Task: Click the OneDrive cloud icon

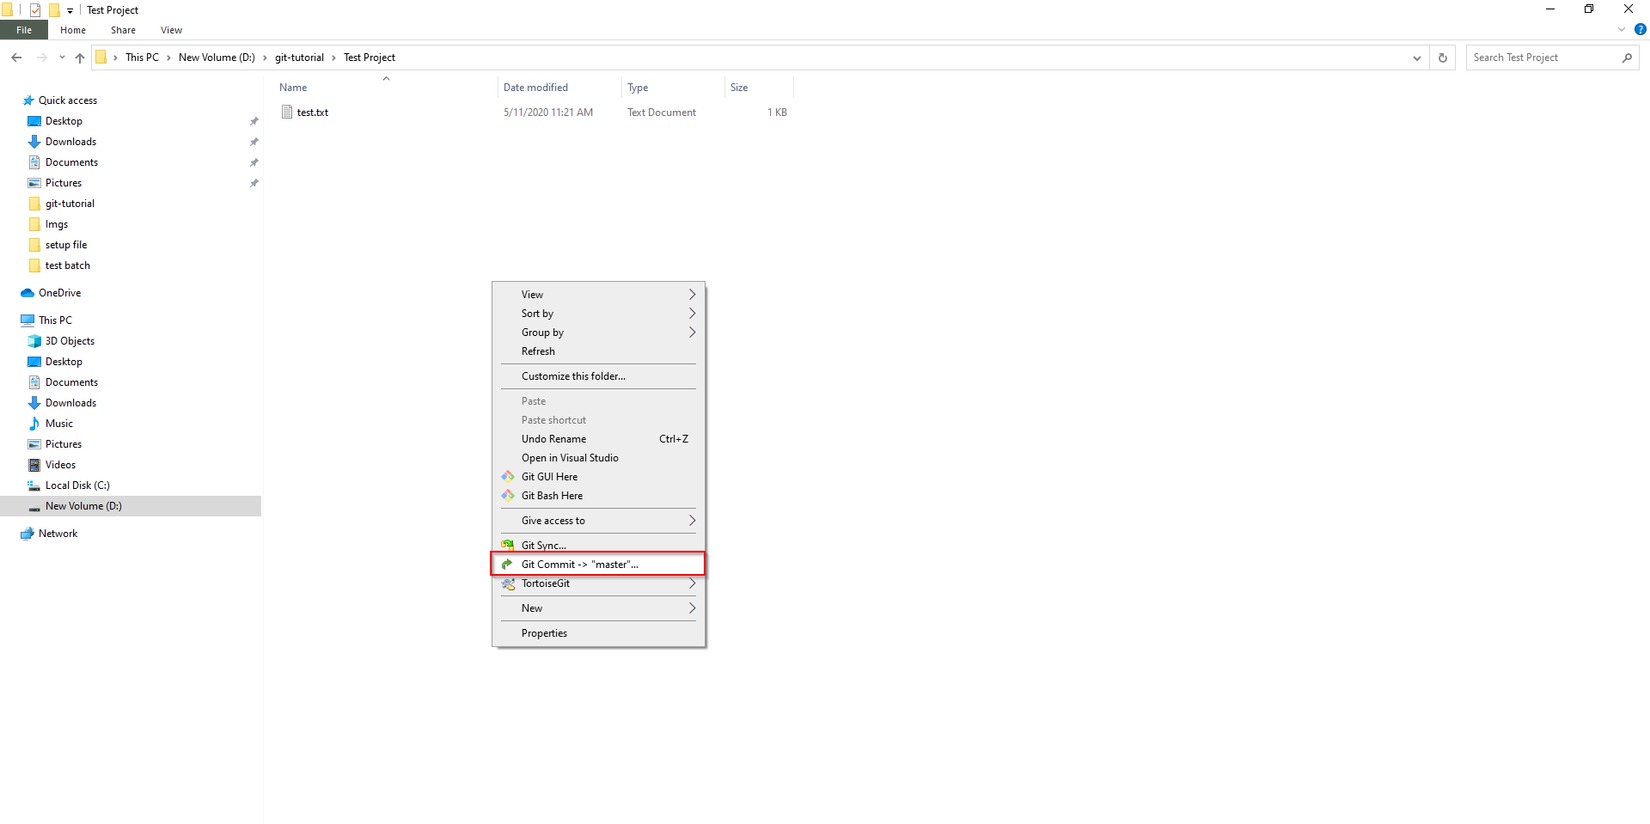Action: tap(28, 293)
